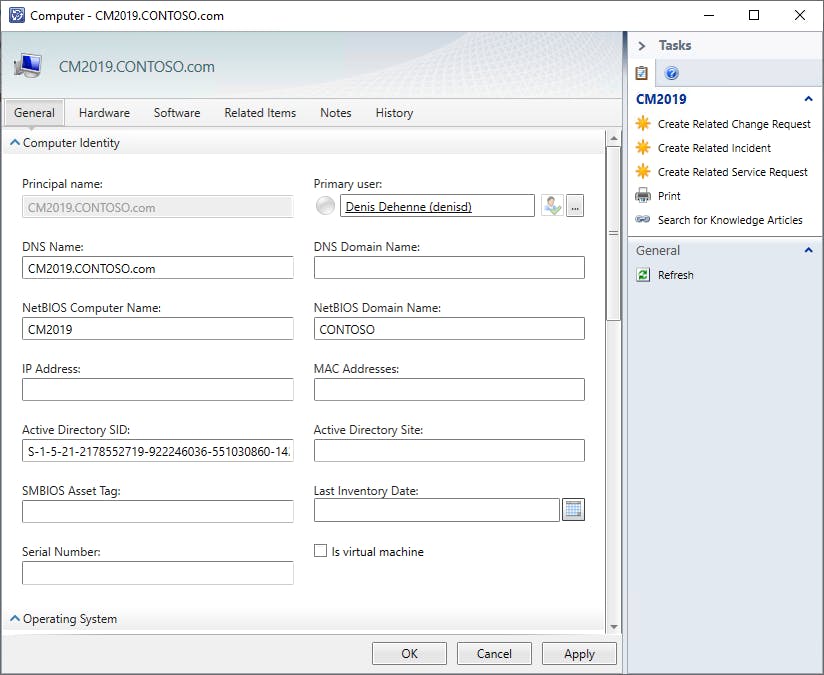Click the Cancel button
This screenshot has height=675, width=824.
[x=494, y=653]
